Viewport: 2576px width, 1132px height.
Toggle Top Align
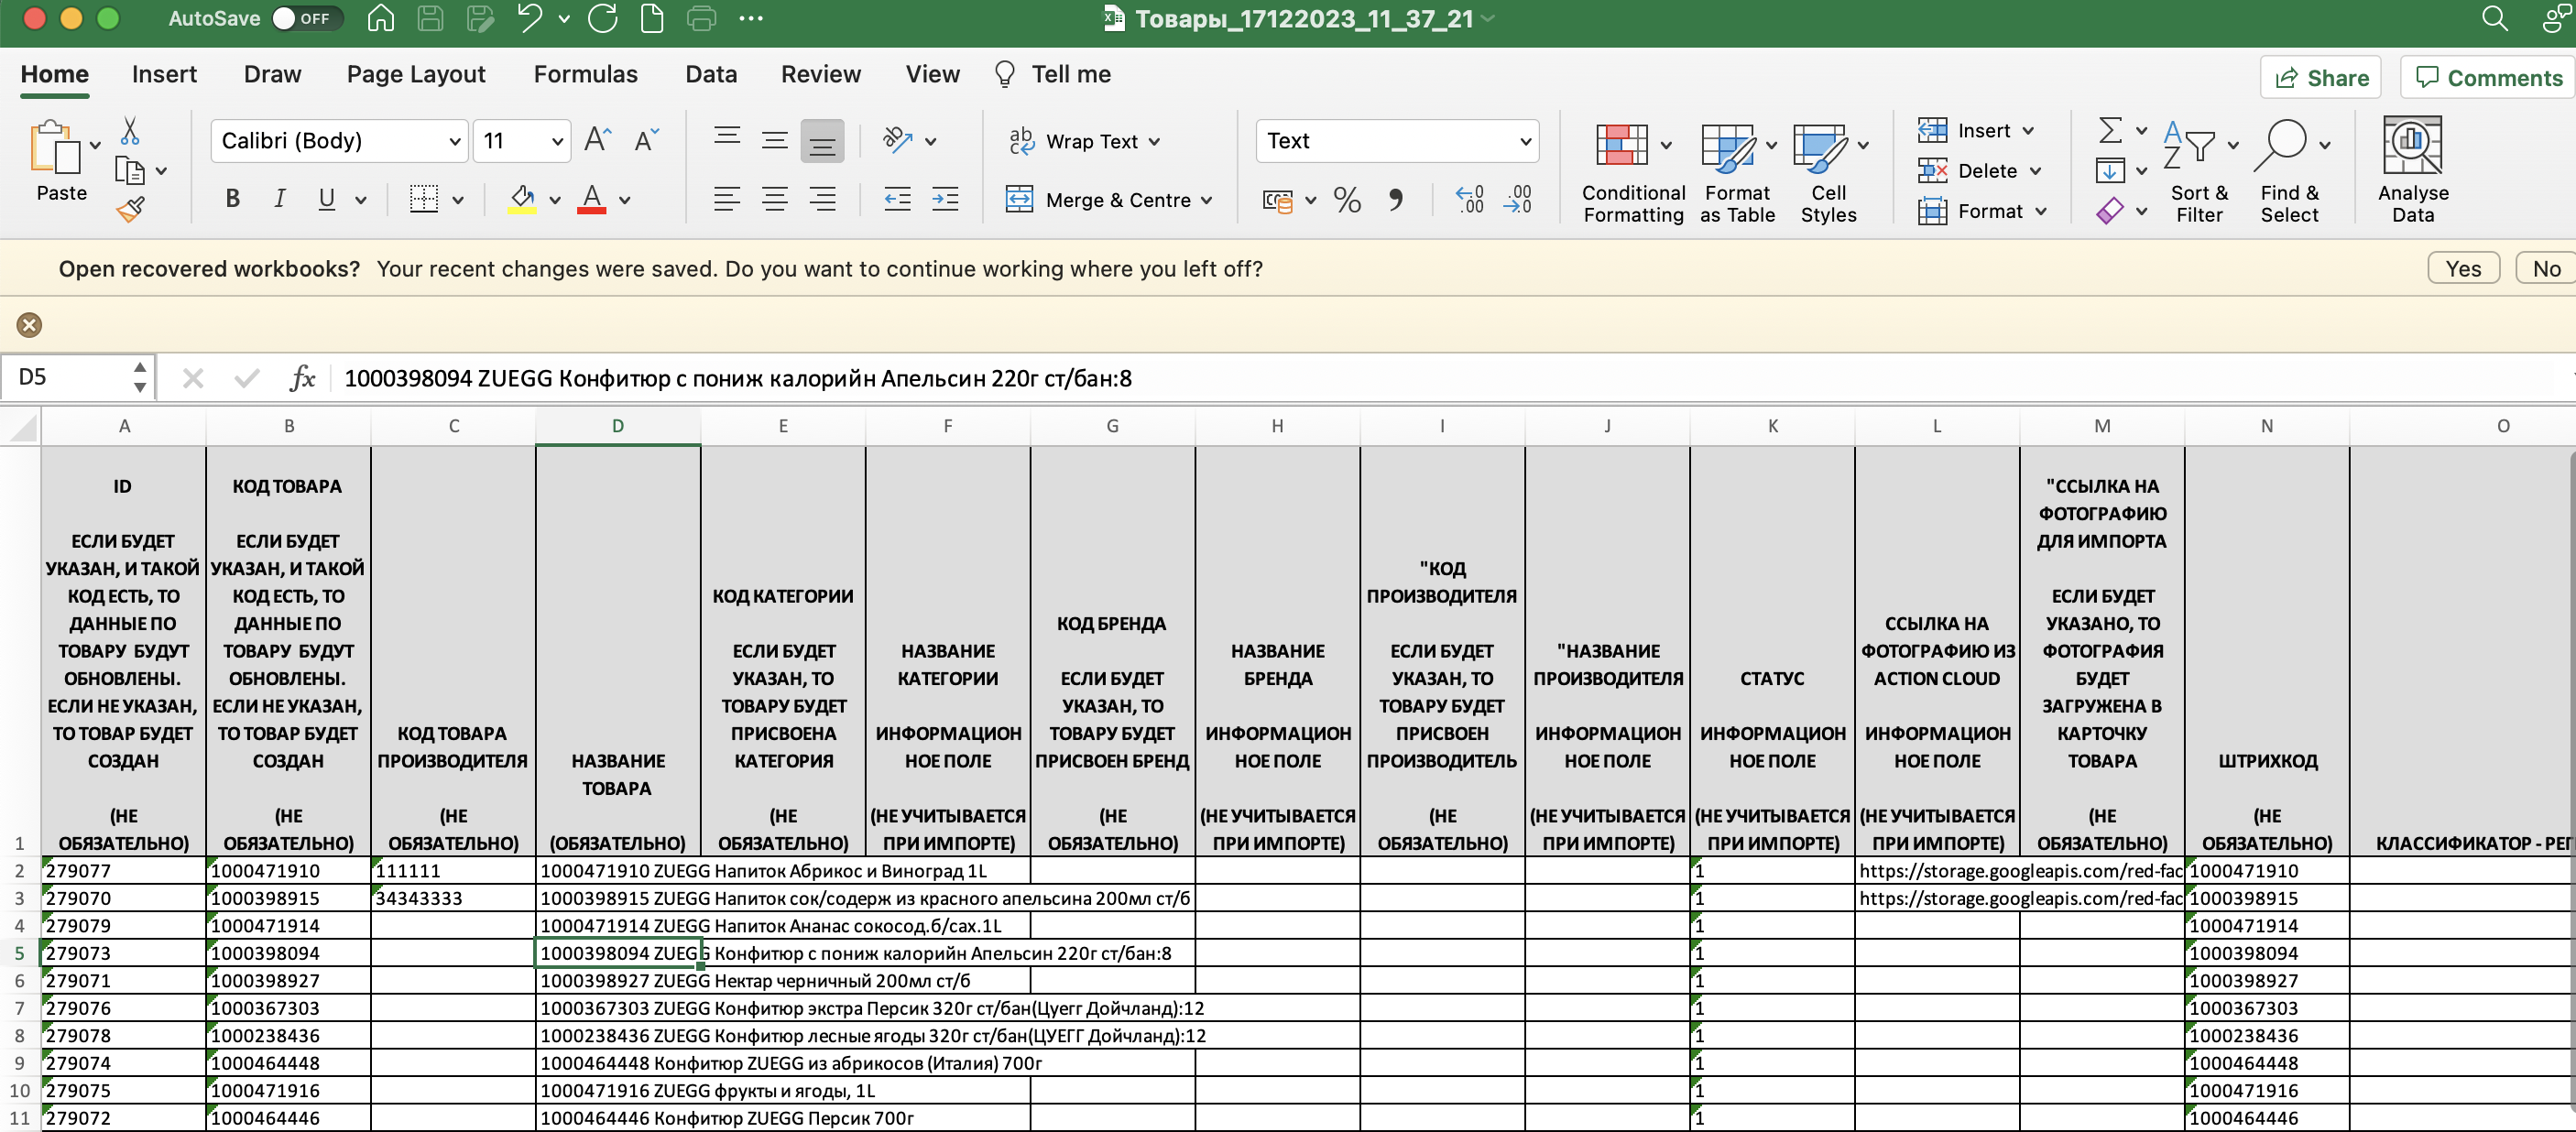(x=727, y=140)
